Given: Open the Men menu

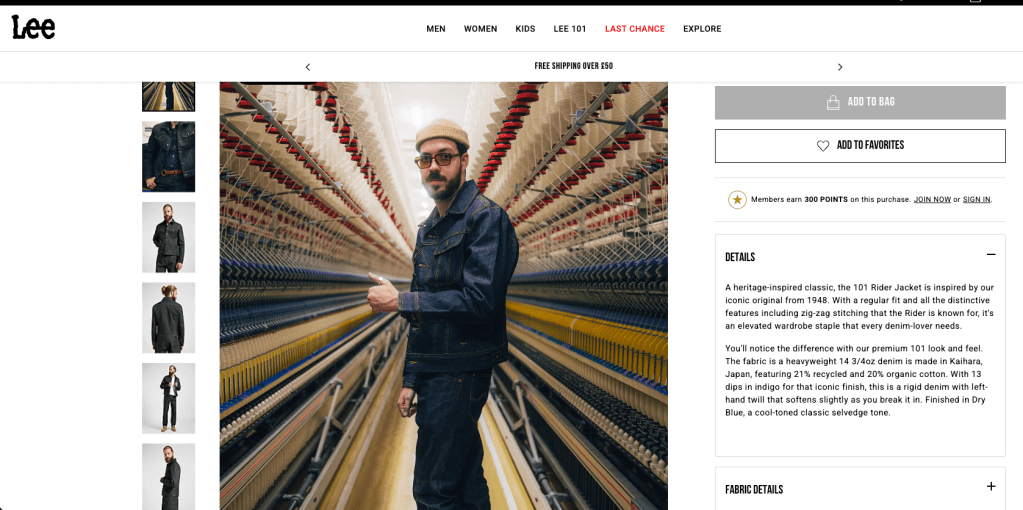Looking at the screenshot, I should pyautogui.click(x=436, y=29).
